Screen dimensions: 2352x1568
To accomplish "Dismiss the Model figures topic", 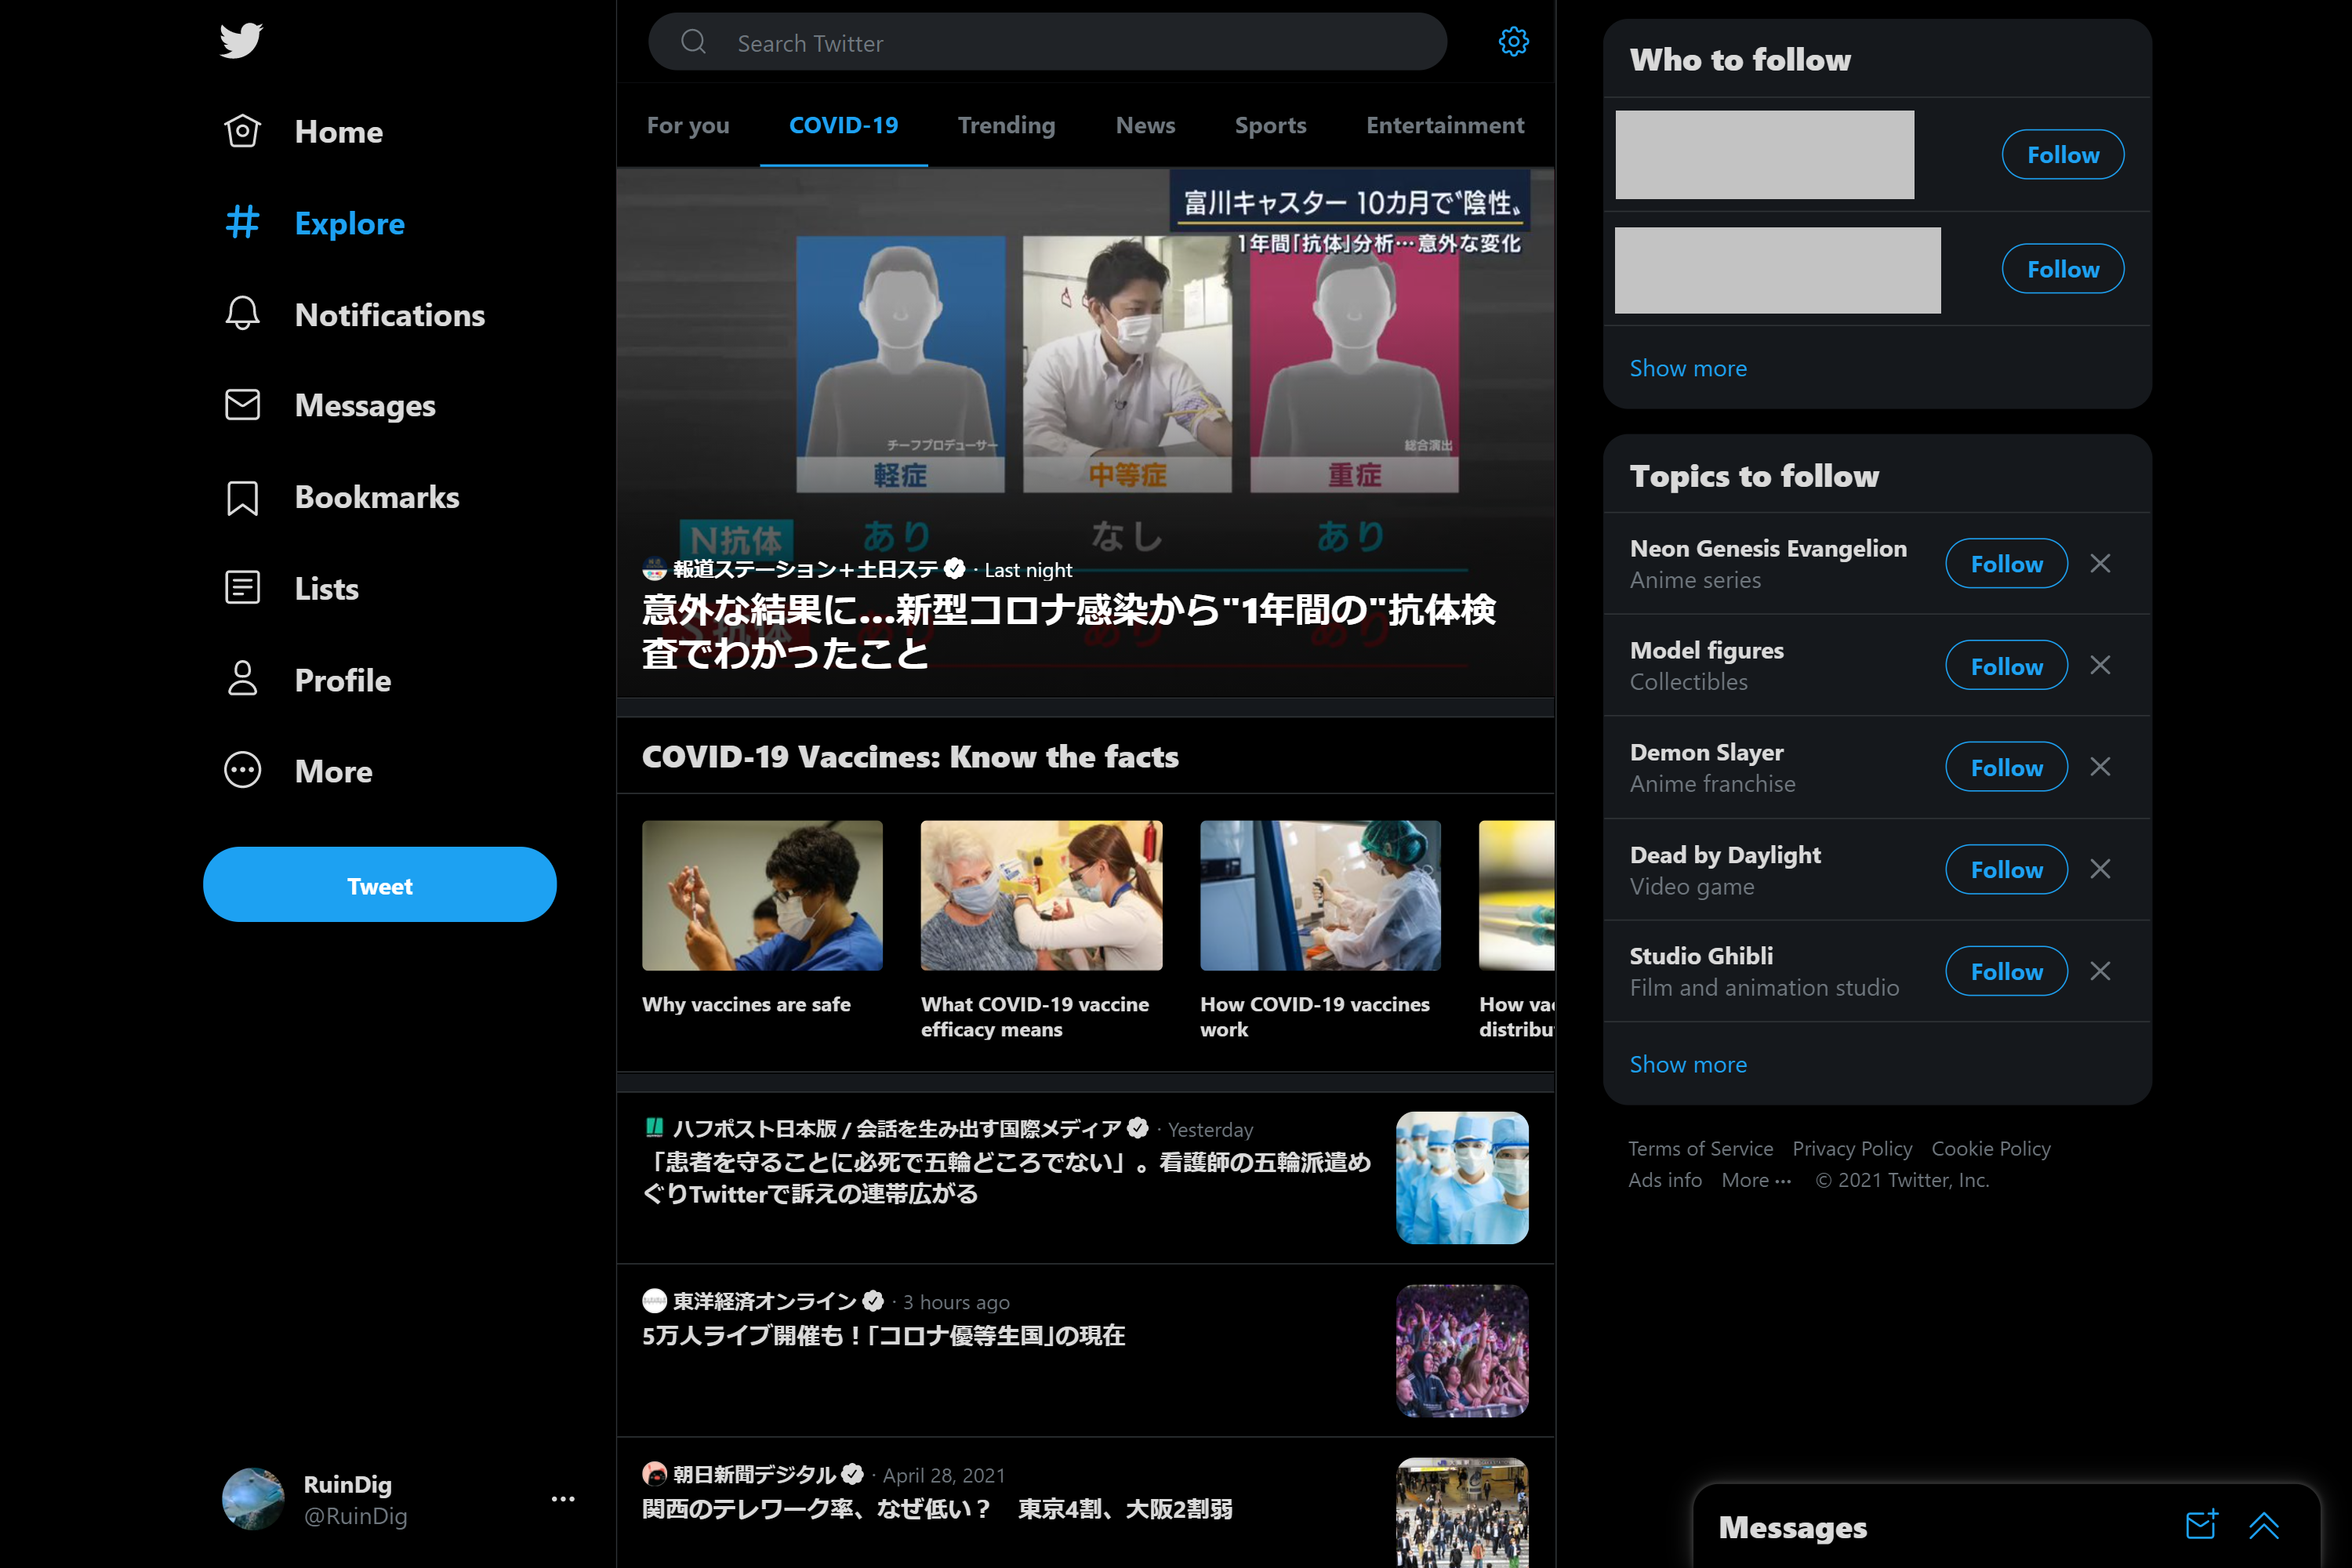I will [x=2100, y=665].
